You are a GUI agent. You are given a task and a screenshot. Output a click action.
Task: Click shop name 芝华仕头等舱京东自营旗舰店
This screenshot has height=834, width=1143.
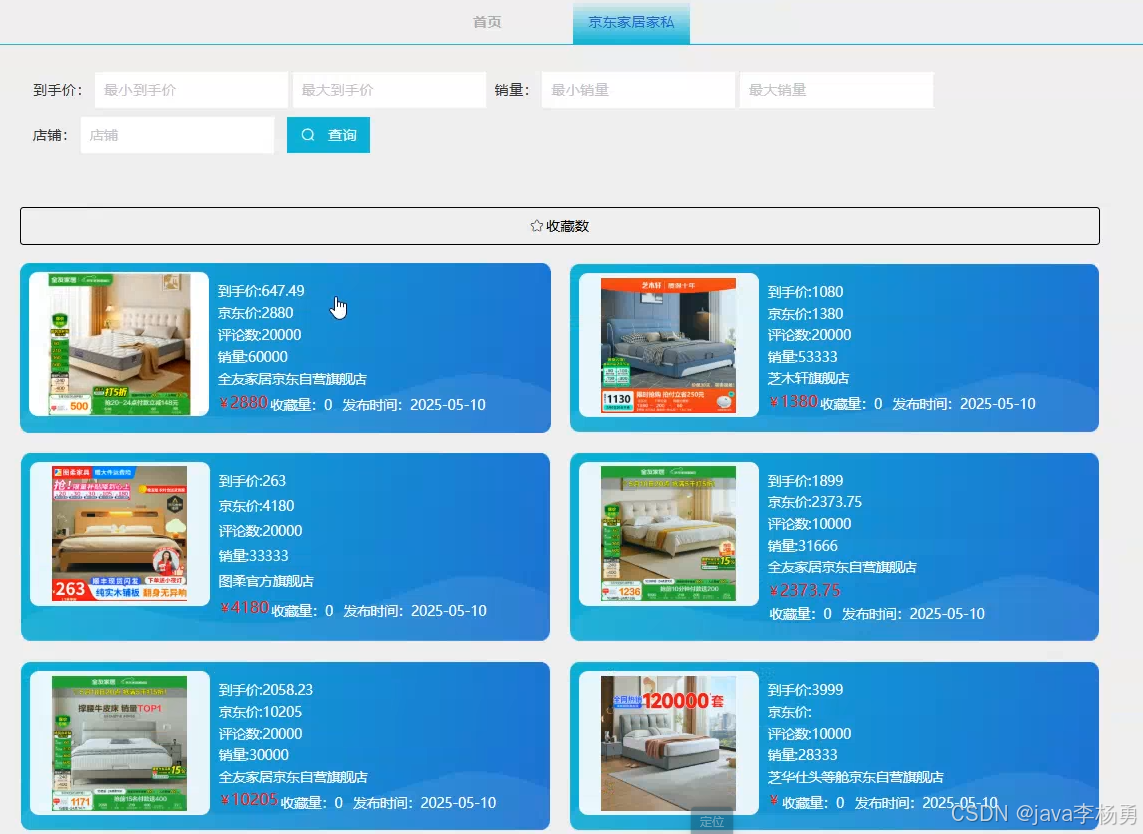[856, 777]
